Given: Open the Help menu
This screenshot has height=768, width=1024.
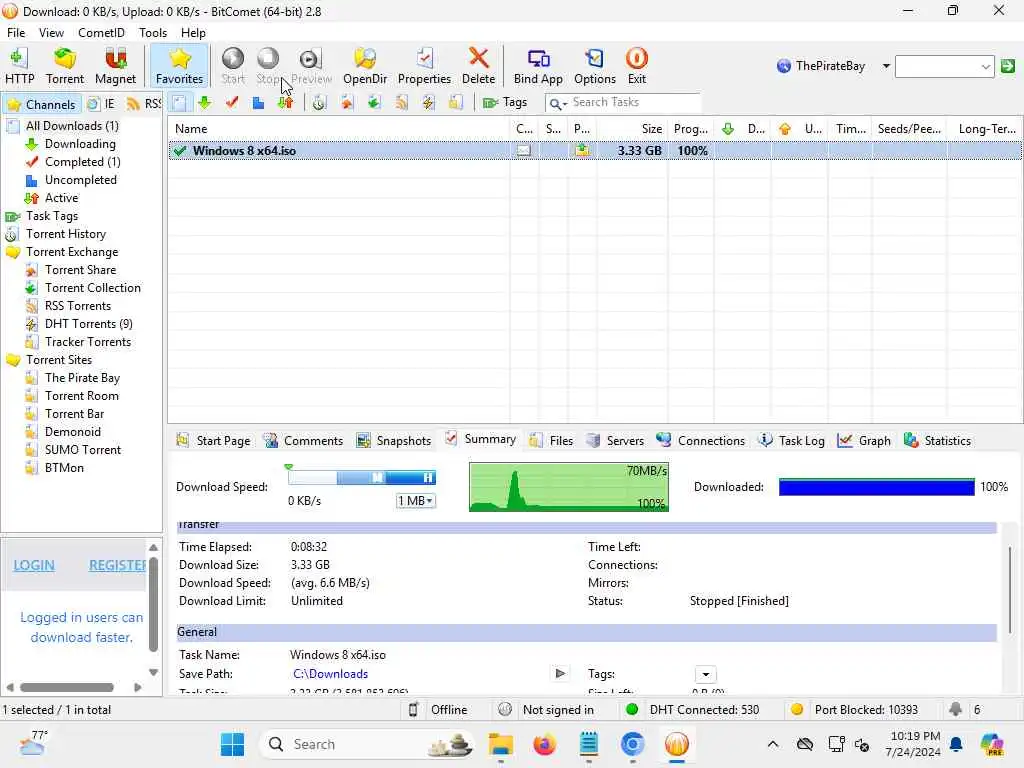Looking at the screenshot, I should click(193, 33).
